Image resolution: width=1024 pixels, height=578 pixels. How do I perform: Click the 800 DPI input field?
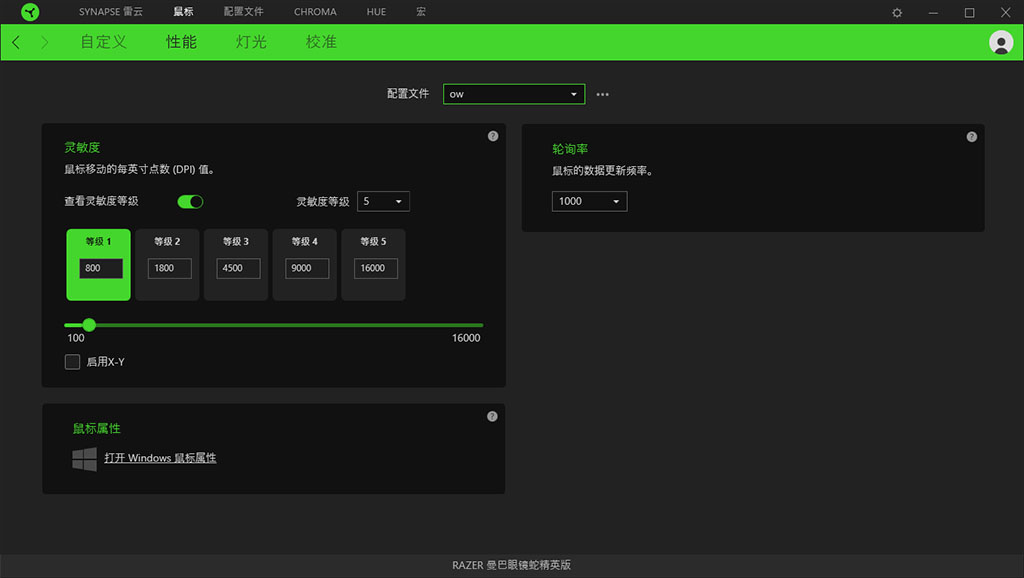tap(101, 268)
